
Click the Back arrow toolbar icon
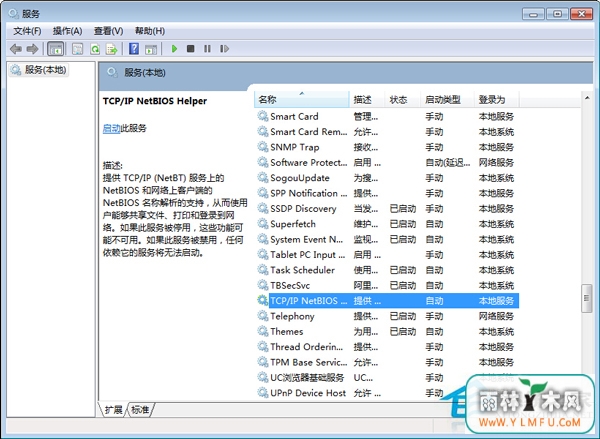coord(16,49)
